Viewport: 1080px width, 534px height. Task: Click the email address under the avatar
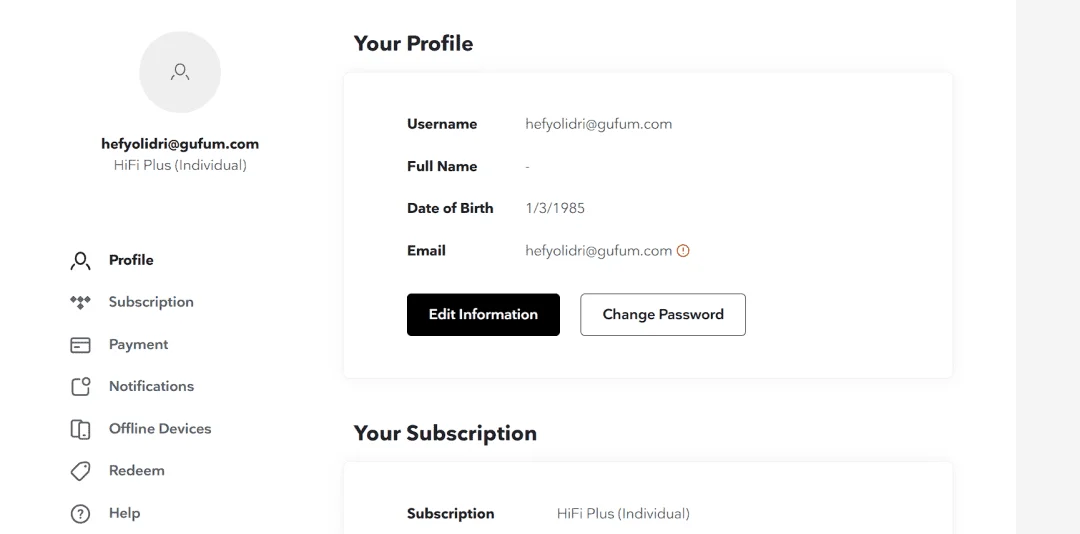[x=180, y=144]
